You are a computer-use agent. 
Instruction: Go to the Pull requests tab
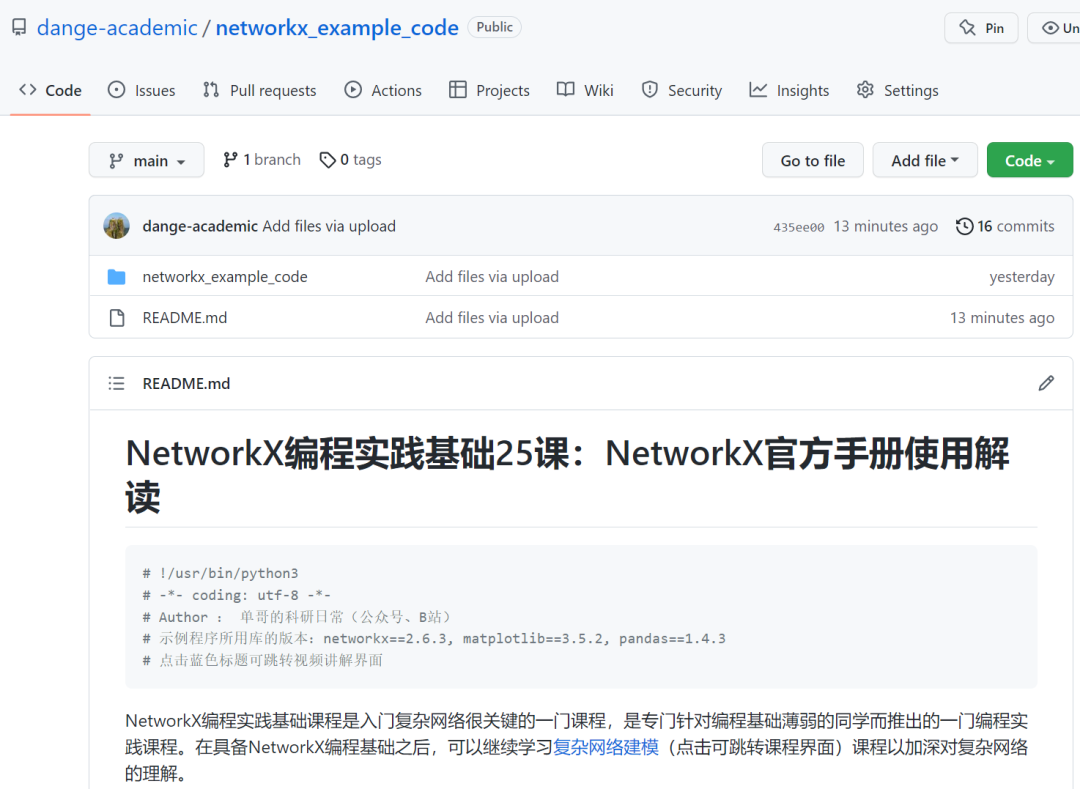[260, 90]
